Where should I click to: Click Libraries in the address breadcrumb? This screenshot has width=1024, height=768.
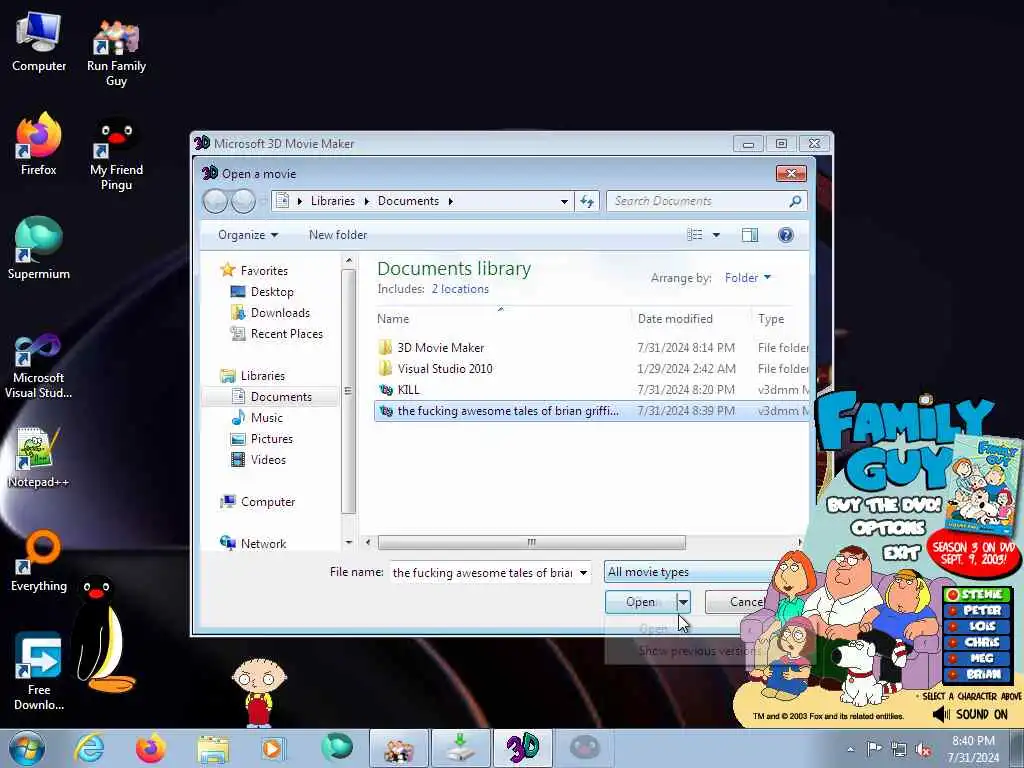(x=332, y=201)
